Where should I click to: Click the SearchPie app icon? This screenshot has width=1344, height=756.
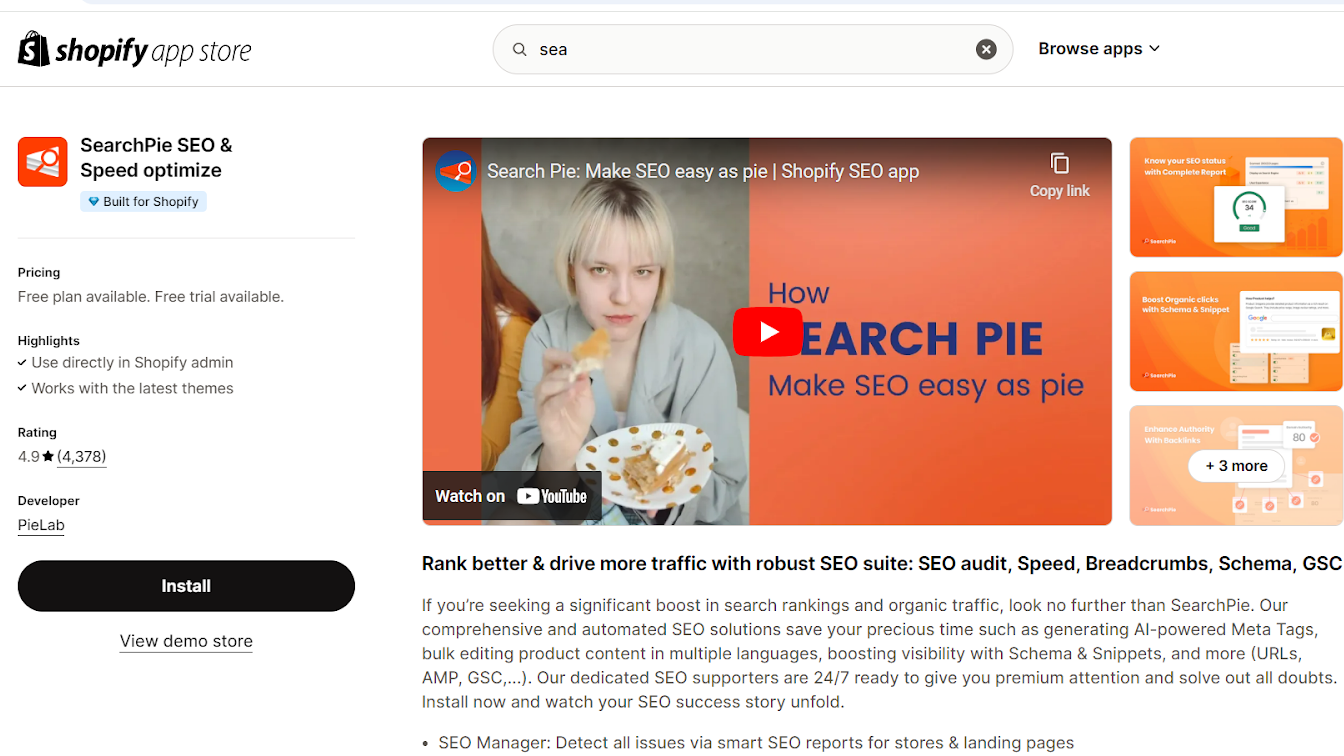point(43,162)
